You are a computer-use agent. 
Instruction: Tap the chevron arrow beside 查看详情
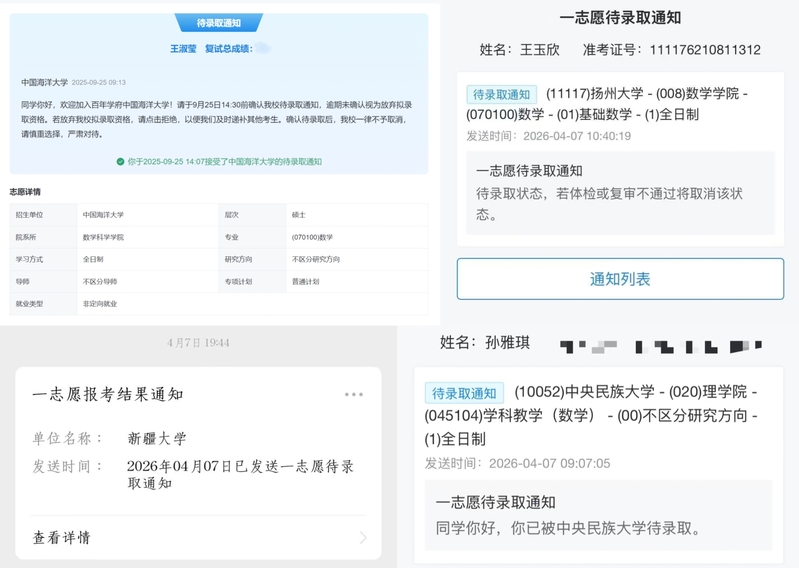point(363,537)
